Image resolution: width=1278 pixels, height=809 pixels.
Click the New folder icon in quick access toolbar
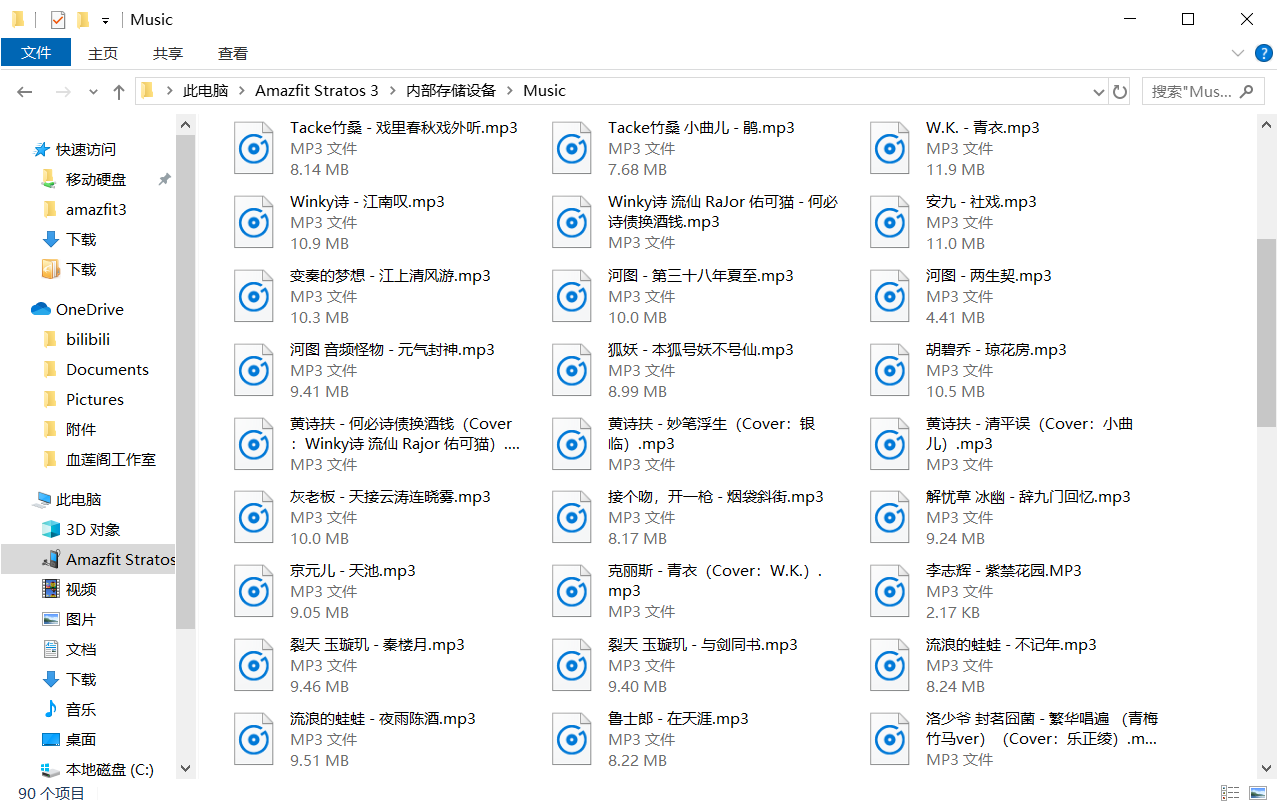point(83,19)
